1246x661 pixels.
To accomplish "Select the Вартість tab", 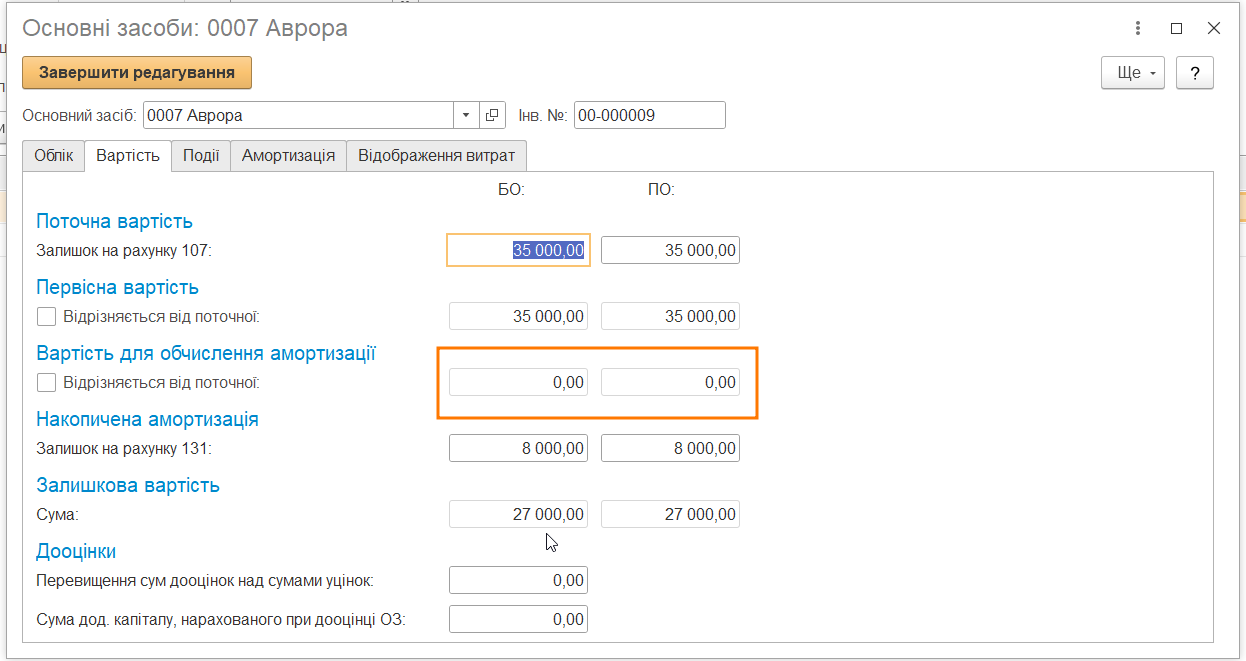I will pyautogui.click(x=128, y=156).
